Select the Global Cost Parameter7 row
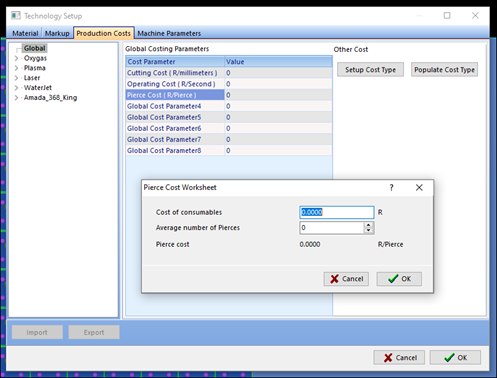The width and height of the screenshot is (497, 378). [229, 139]
